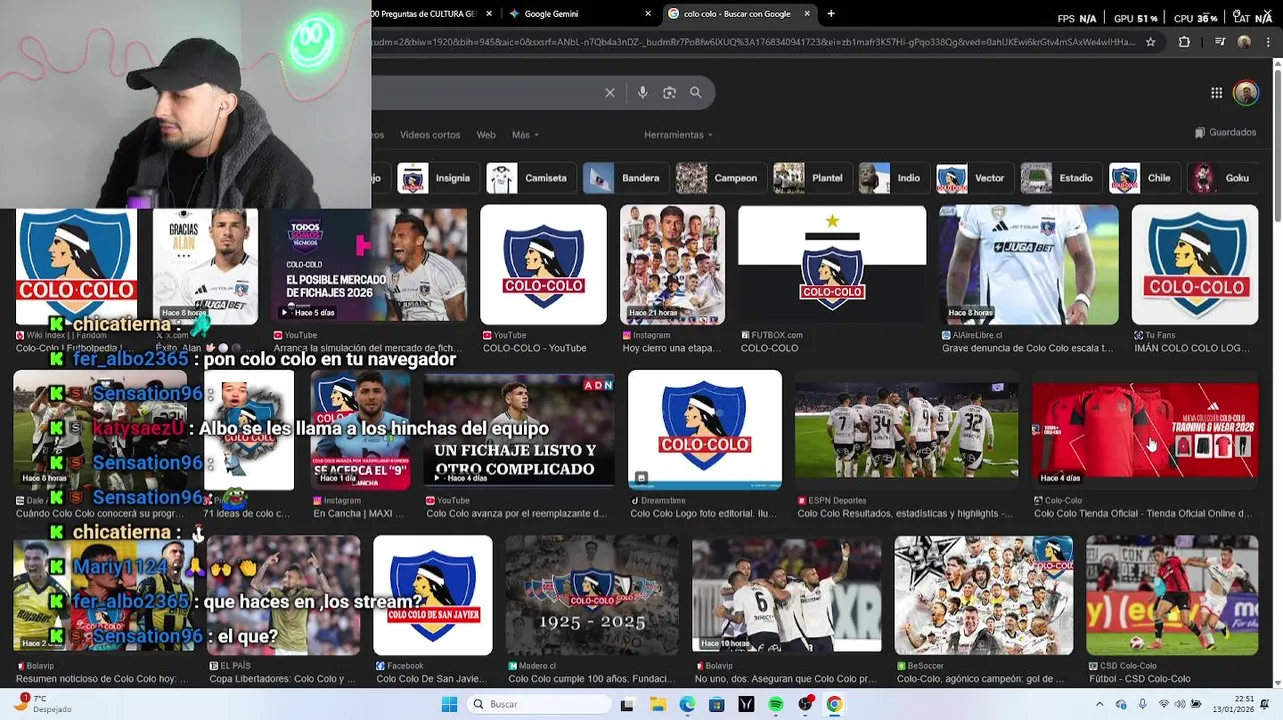Open the ESPN Deportes players image
The image size is (1283, 720).
point(906,430)
